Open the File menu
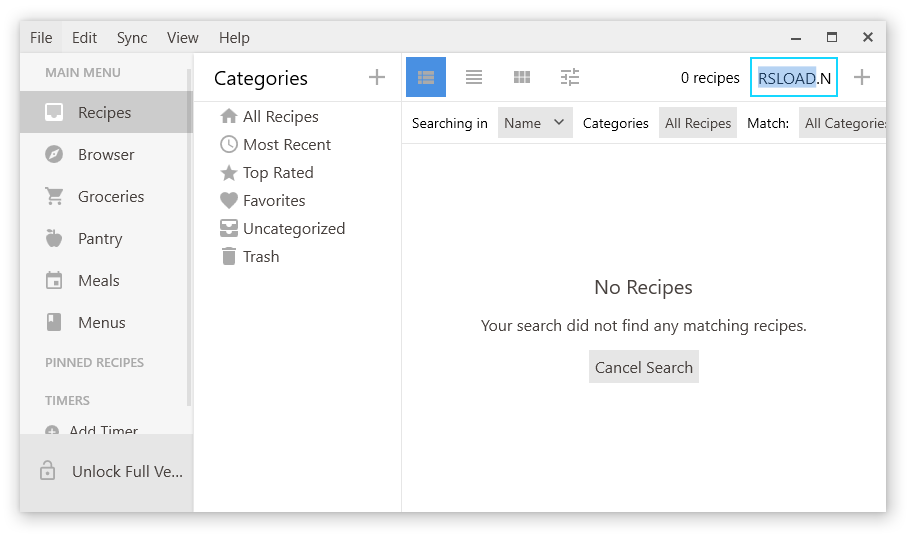 (41, 38)
